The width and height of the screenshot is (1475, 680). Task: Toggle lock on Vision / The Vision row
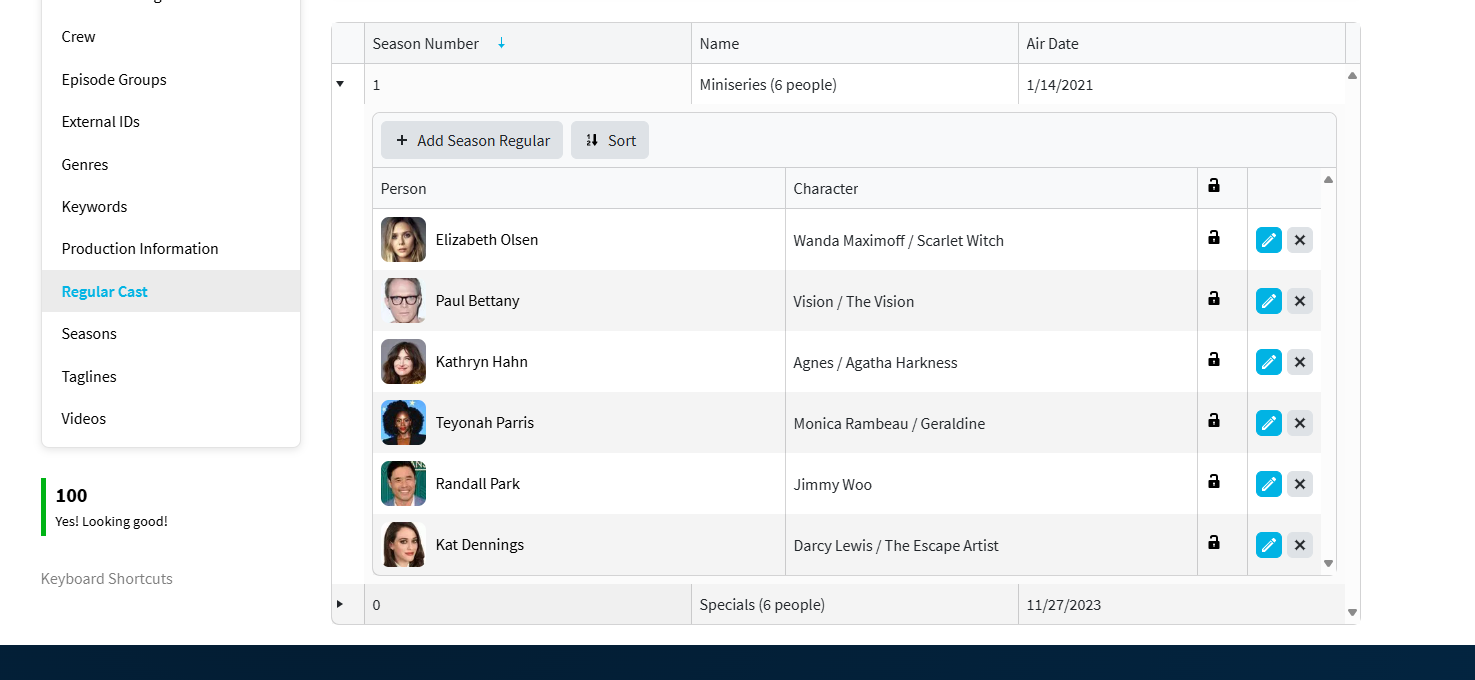click(1214, 298)
